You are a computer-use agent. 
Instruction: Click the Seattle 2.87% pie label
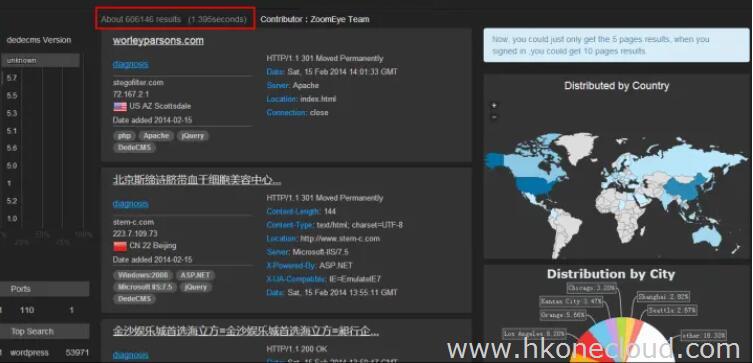click(x=672, y=311)
